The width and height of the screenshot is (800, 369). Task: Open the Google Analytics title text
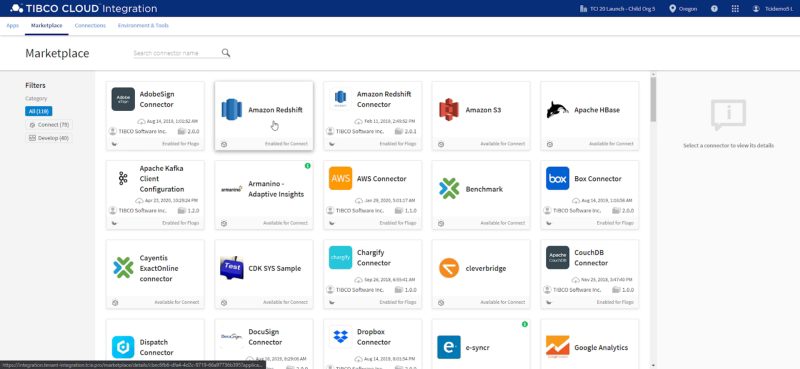tap(601, 347)
